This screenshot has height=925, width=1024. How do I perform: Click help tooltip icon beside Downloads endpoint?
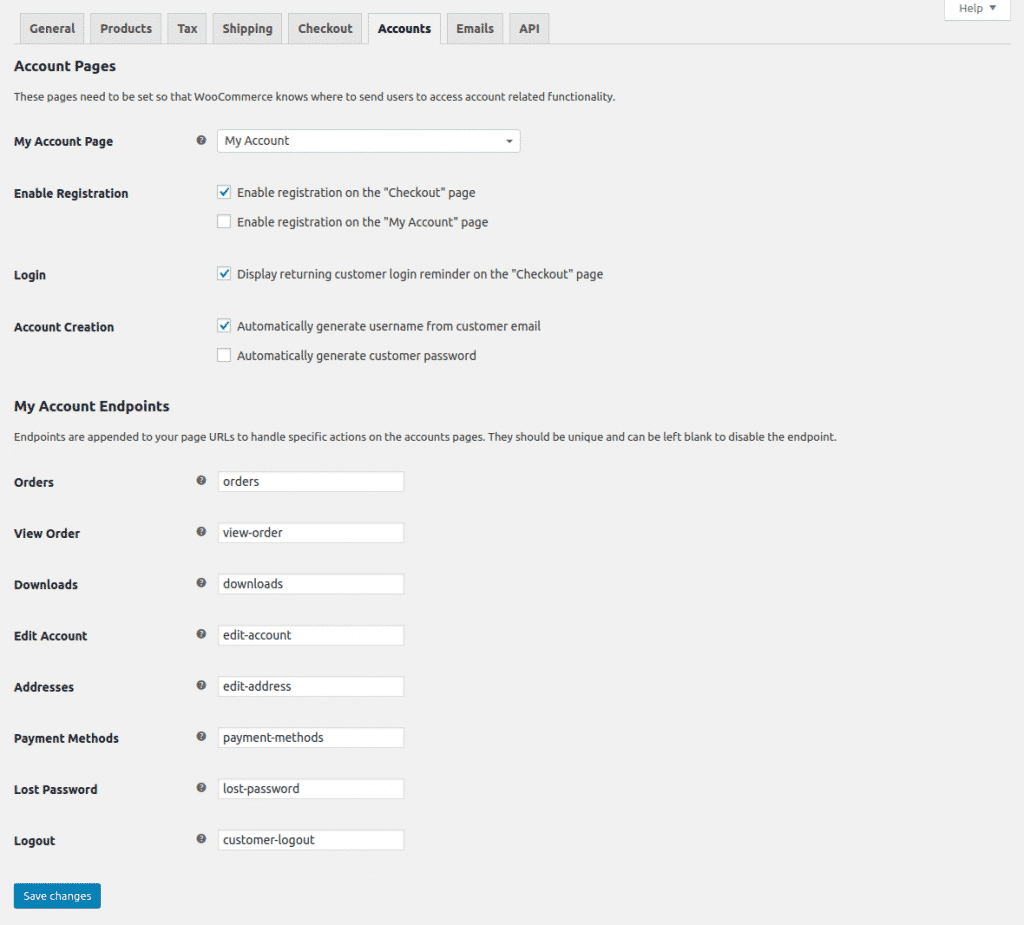[x=201, y=583]
